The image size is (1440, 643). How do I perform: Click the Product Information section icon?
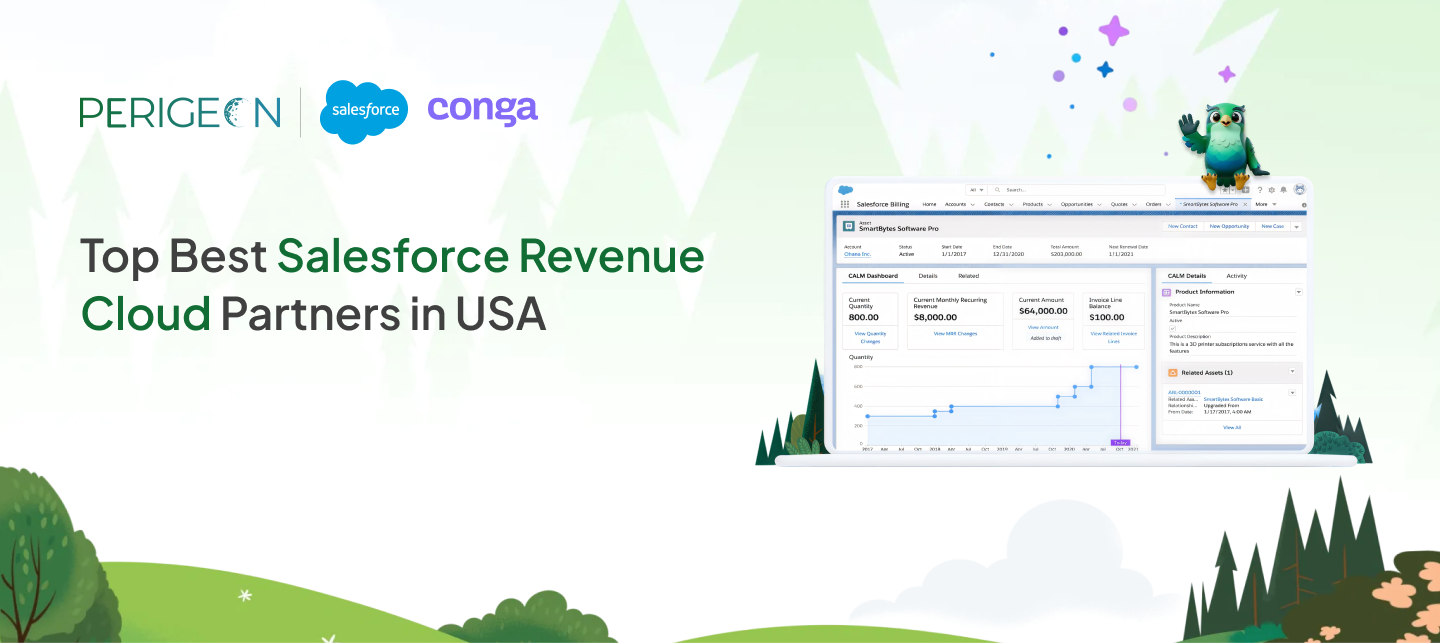1166,292
